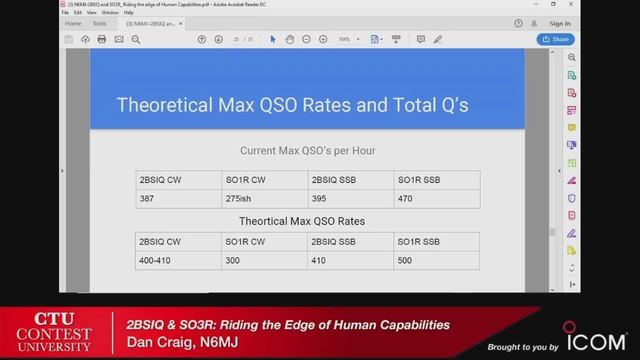Open the Window menu
This screenshot has height=360, width=640.
pos(110,13)
